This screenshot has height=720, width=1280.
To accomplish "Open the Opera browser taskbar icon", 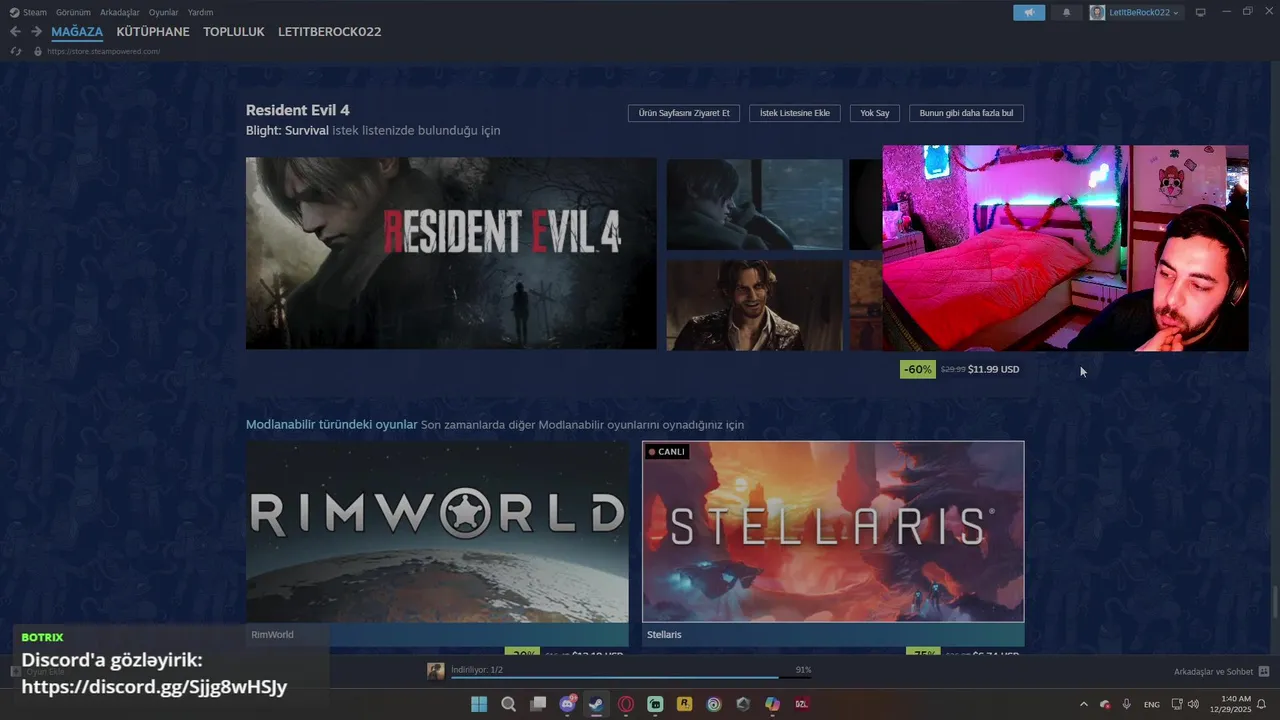I will click(626, 704).
